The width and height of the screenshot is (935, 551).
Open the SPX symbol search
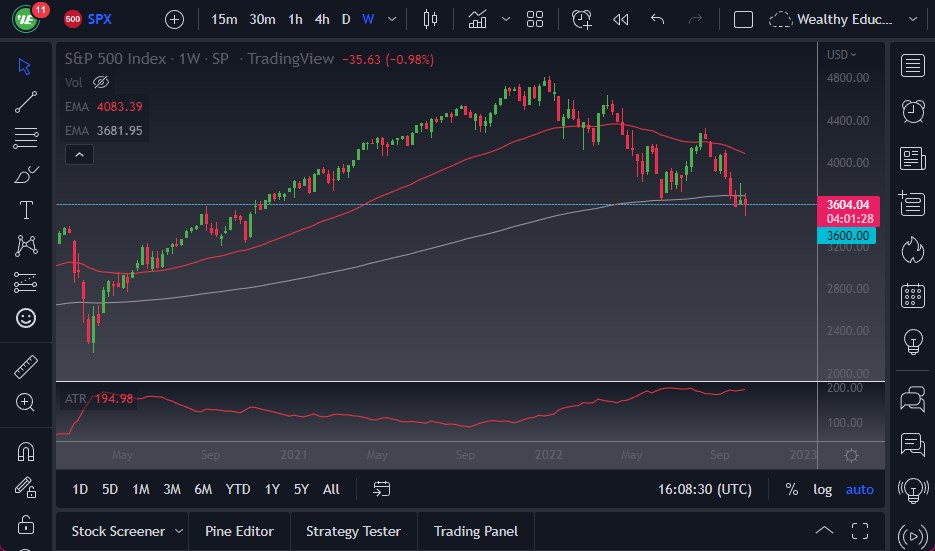(x=99, y=19)
